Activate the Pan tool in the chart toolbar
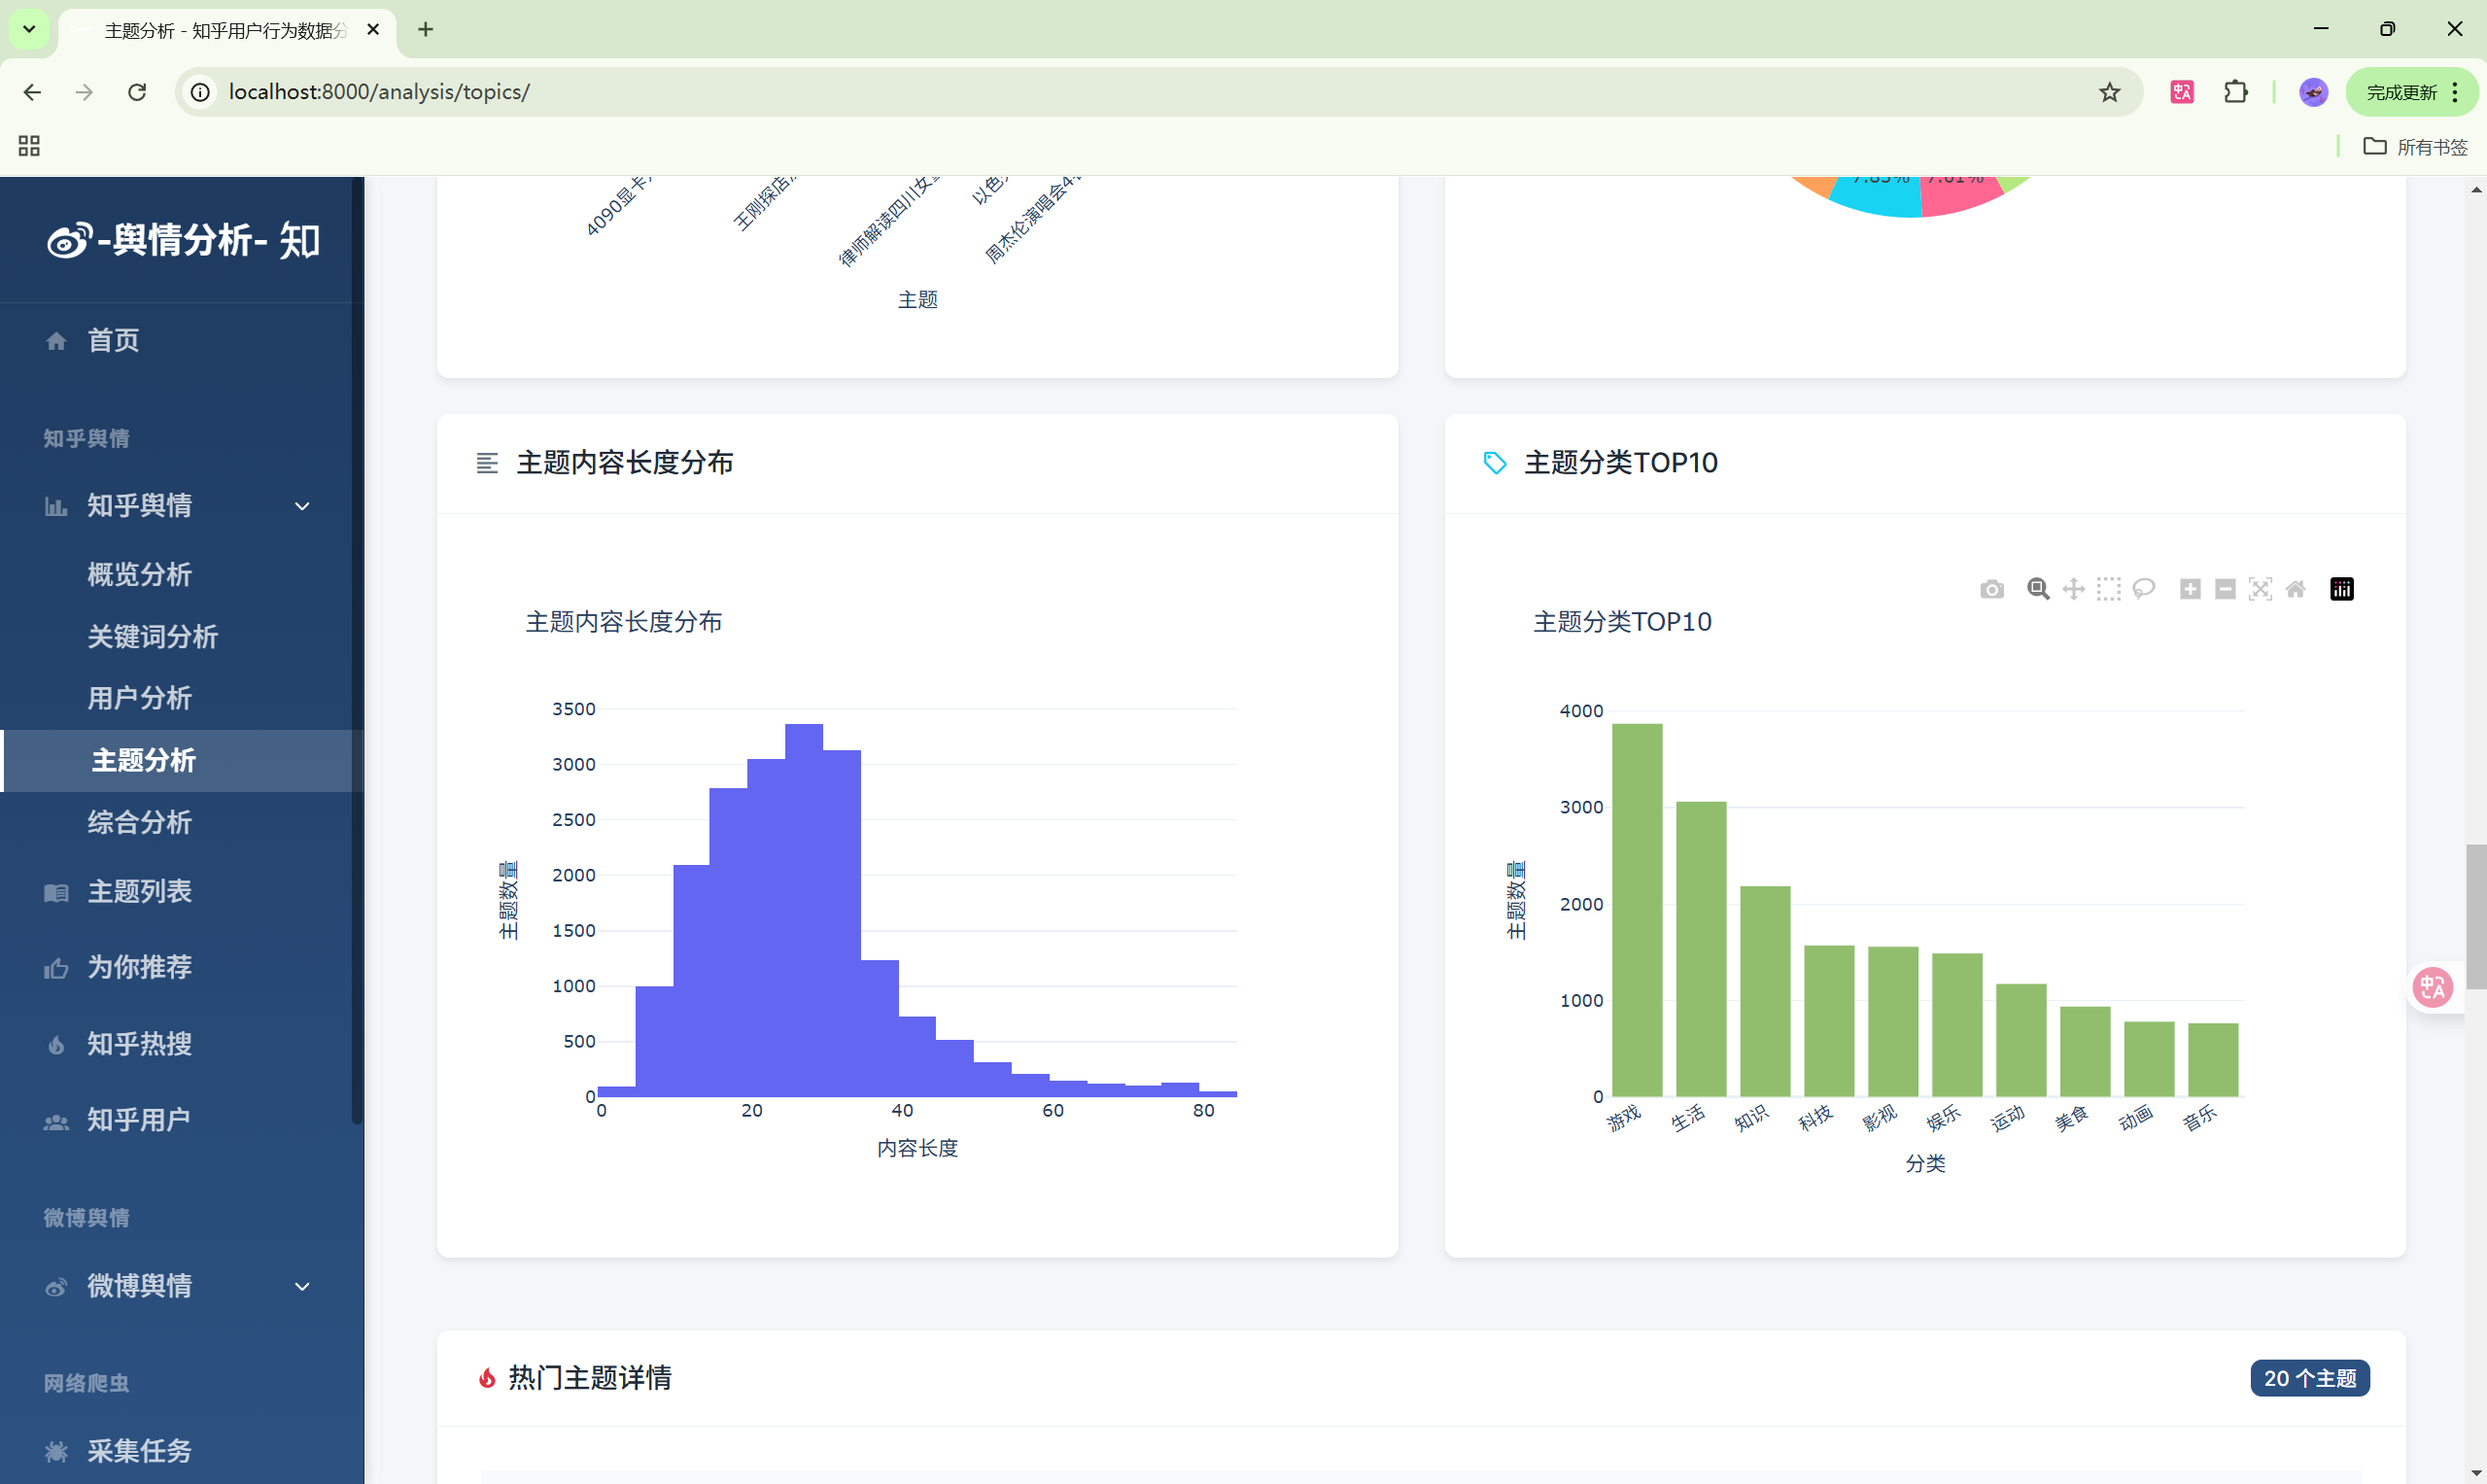Image resolution: width=2487 pixels, height=1484 pixels. click(x=2073, y=589)
